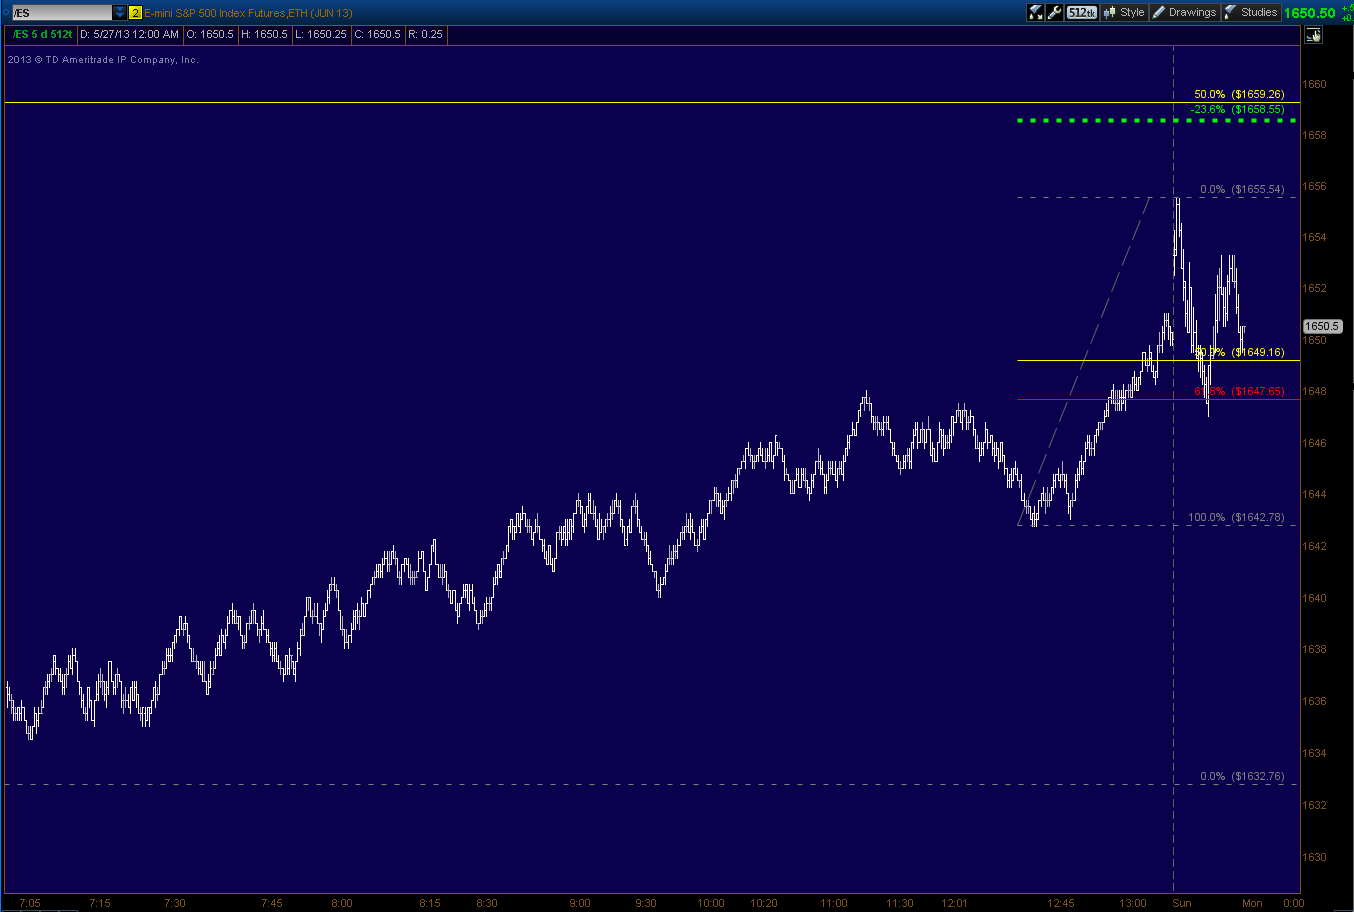Screen dimensions: 1354x912
Task: Open the Studies menu
Action: [x=1250, y=12]
